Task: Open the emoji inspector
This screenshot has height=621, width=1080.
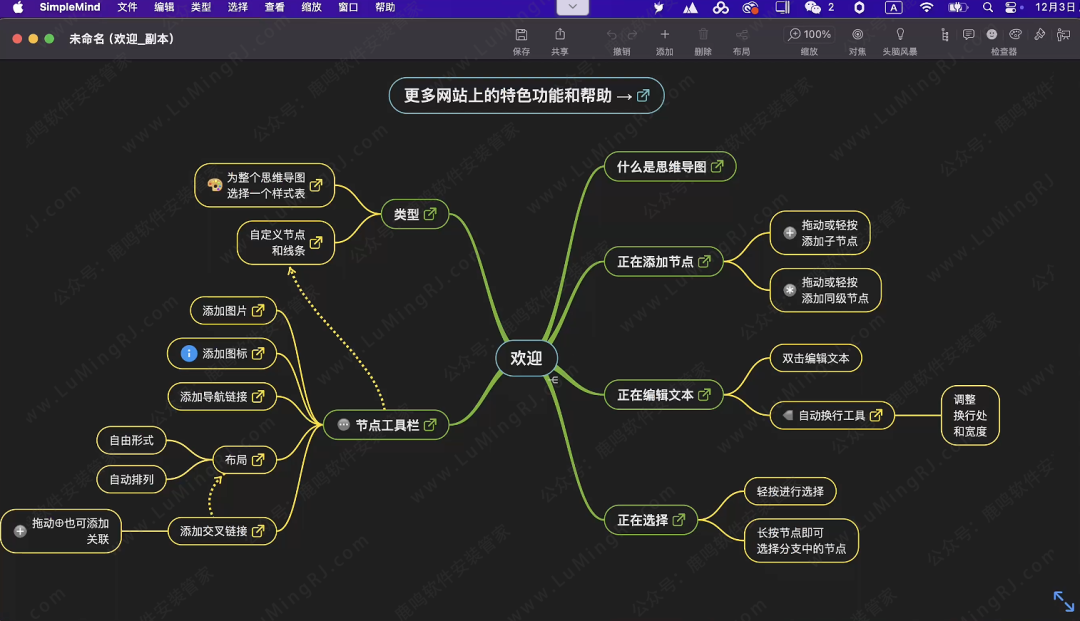Action: (x=992, y=33)
